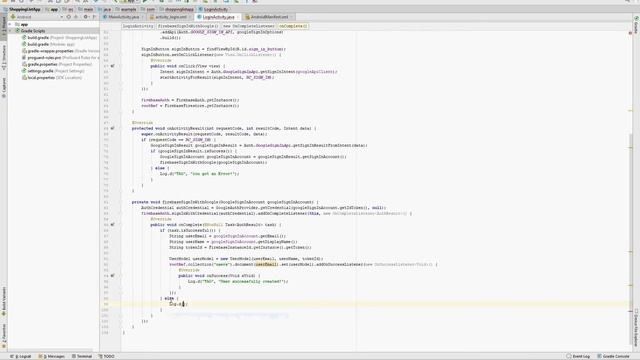Open gradle.properties (Project Properties)
Viewport: 640px width, 360px height.
57,64
